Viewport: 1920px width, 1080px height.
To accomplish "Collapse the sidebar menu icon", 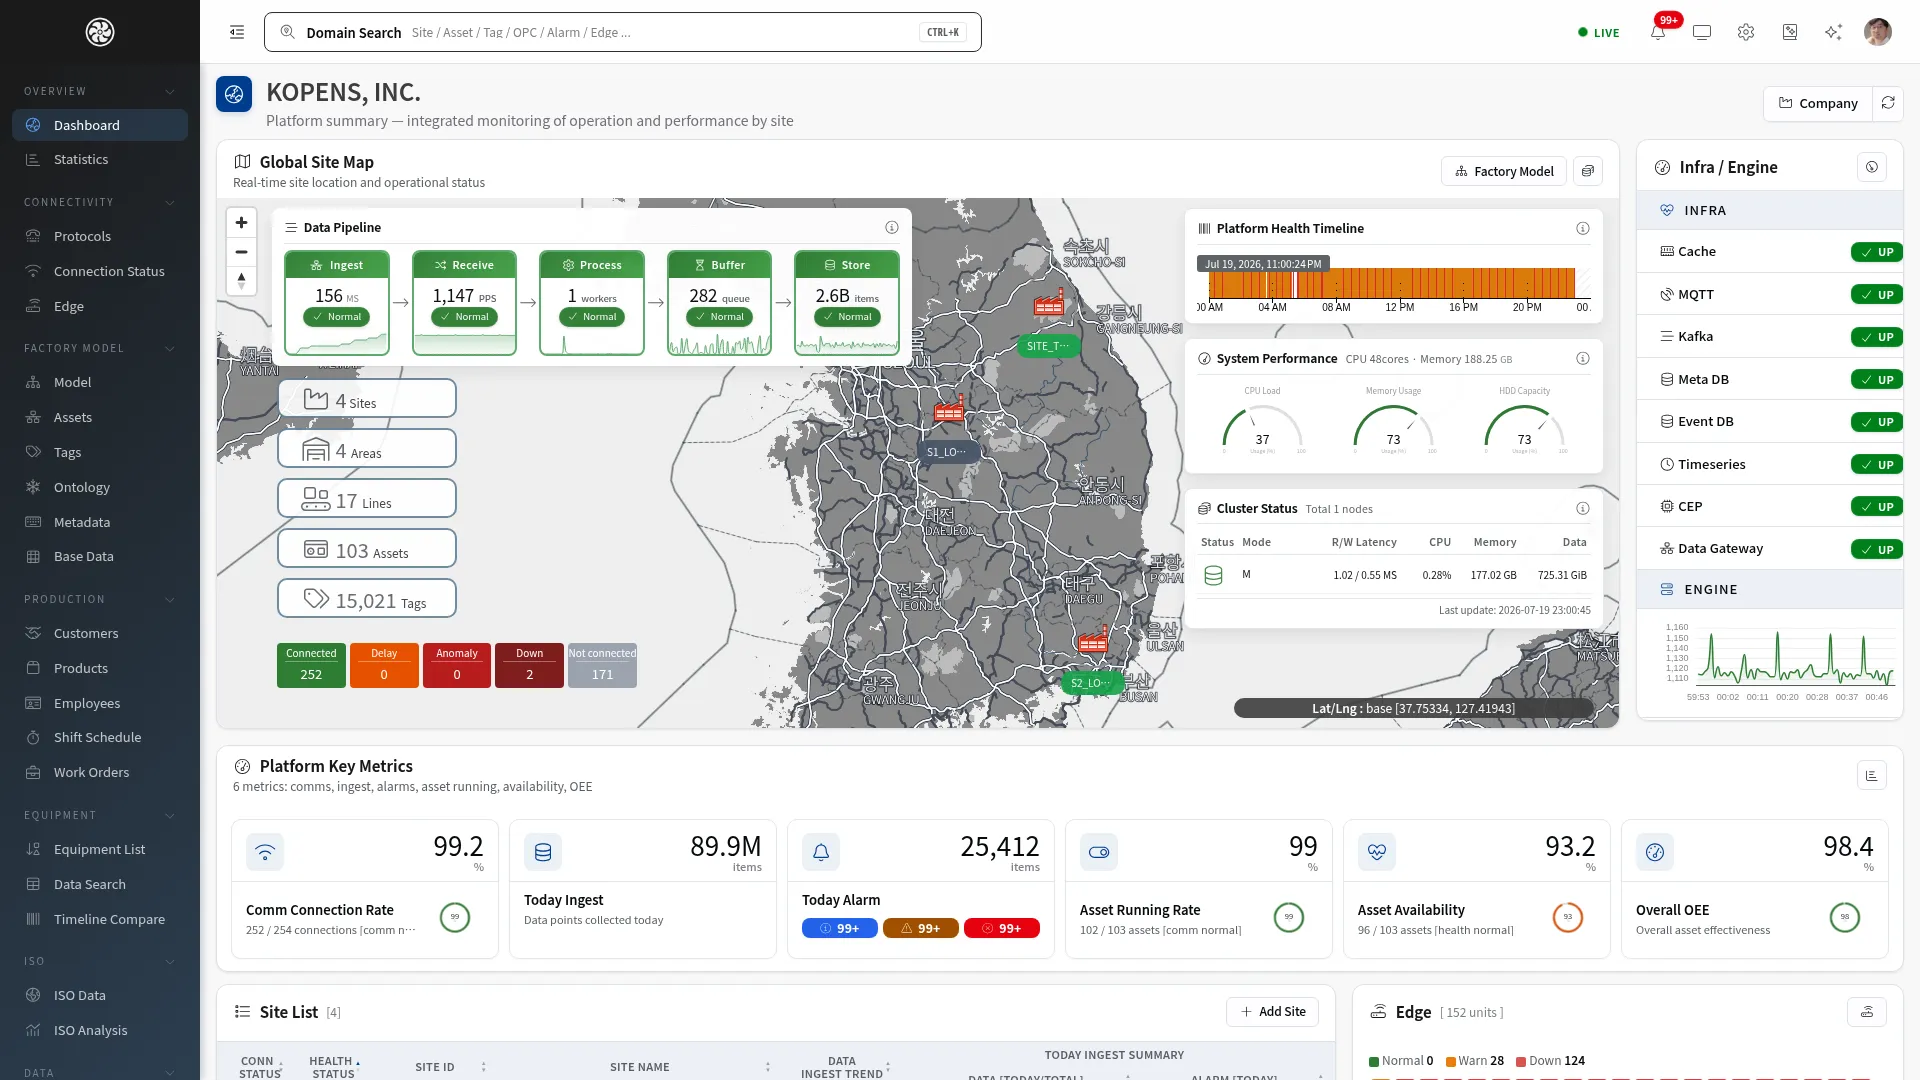I will click(237, 32).
